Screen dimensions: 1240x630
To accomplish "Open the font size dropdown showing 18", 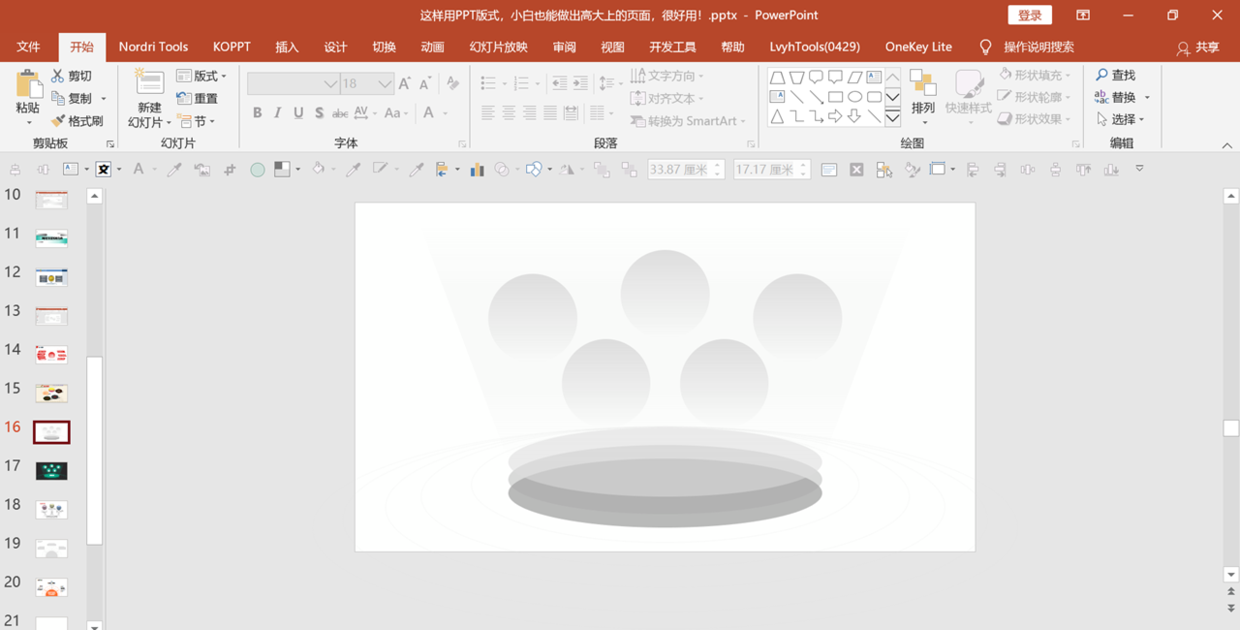I will click(x=366, y=84).
